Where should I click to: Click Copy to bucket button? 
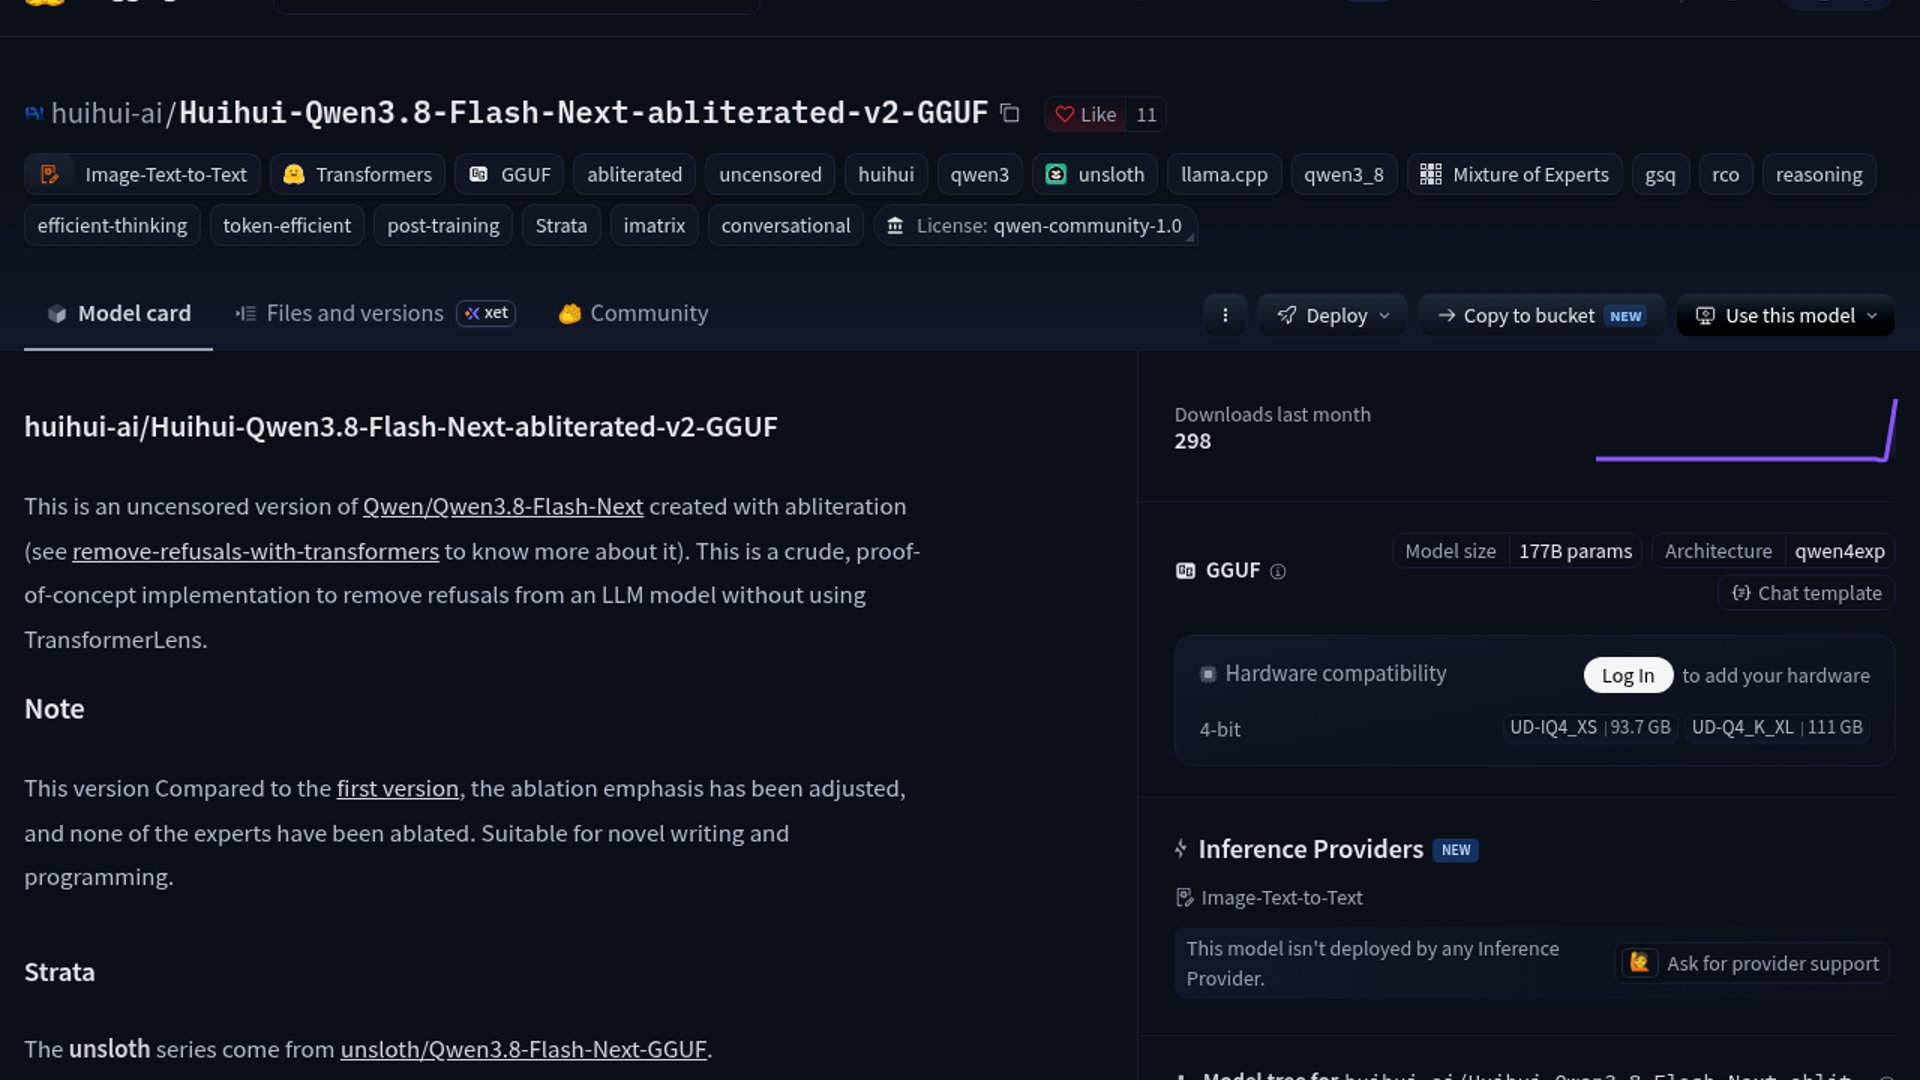[x=1541, y=315]
